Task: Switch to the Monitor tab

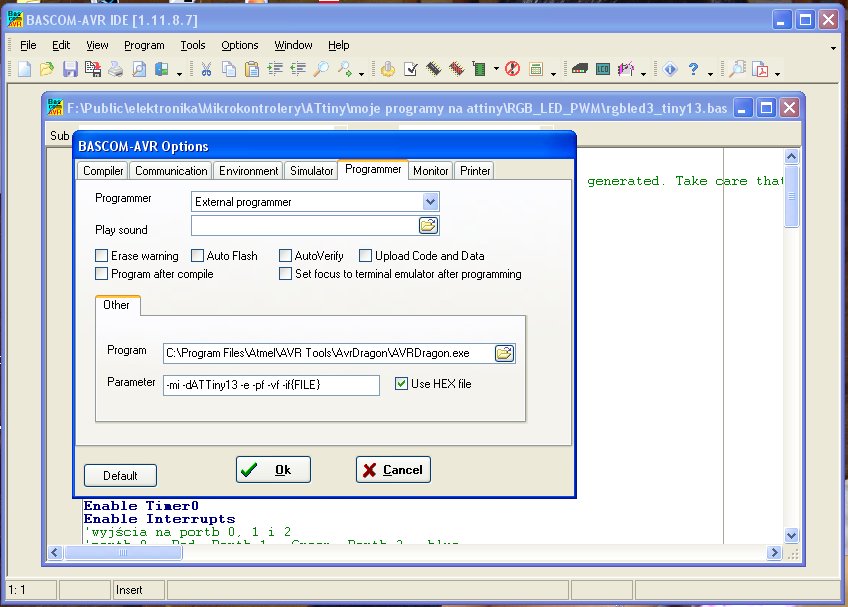Action: coord(430,171)
